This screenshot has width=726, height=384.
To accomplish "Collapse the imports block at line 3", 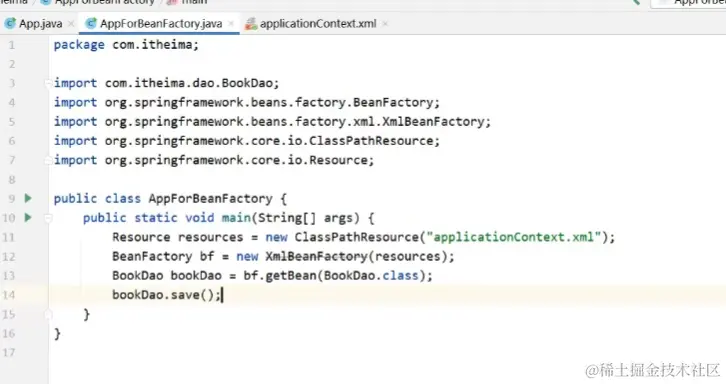I will 48,83.
